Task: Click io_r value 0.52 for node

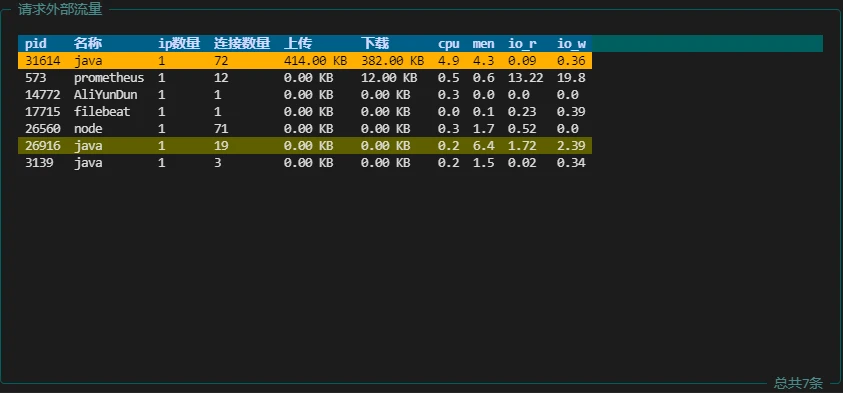Action: (x=522, y=129)
